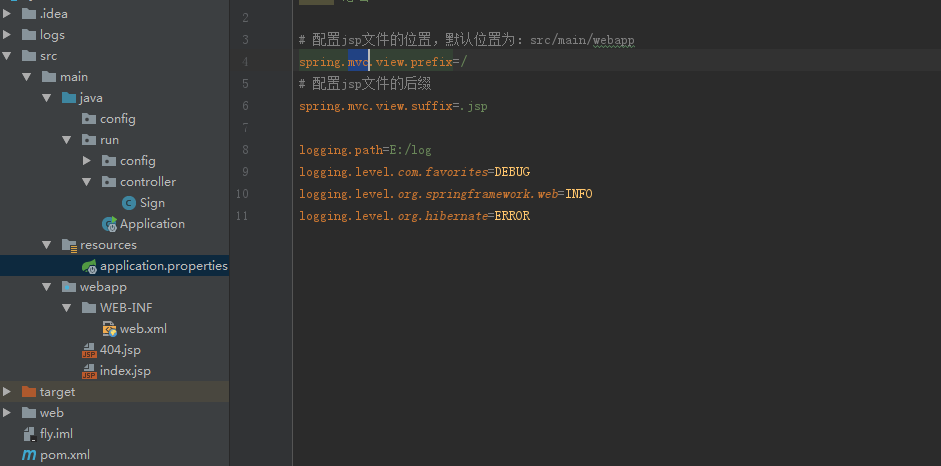Select the Sign class icon

coord(128,203)
